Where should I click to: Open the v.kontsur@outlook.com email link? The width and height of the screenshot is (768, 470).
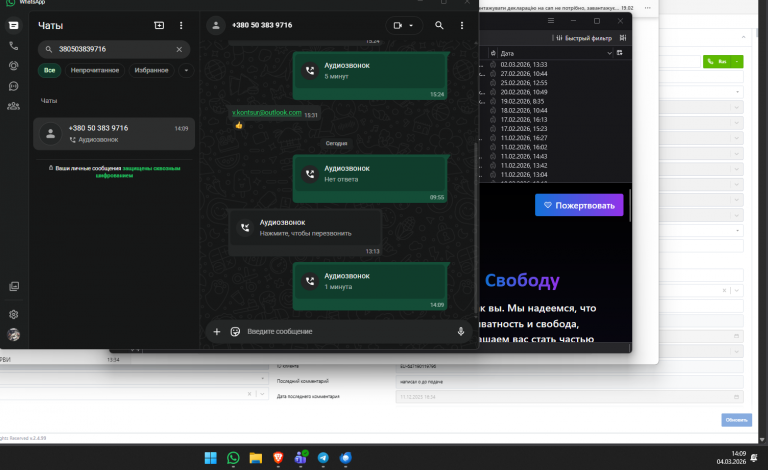pos(266,113)
